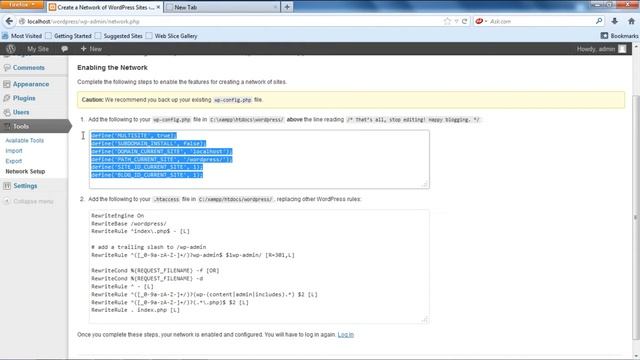Screen dimensions: 640x360
Task: Reload the page using refresh icon
Action: pos(464,21)
